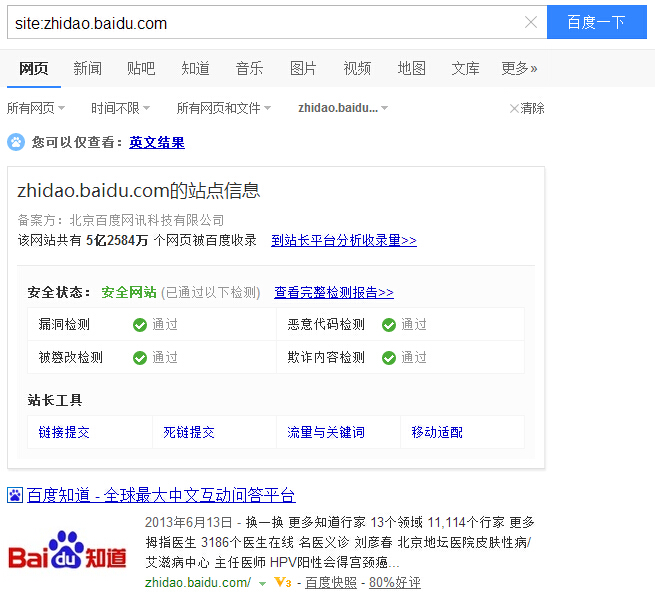This screenshot has height=595, width=655.
Task: Open the 死链提交 webmaster tool
Action: coord(189,432)
